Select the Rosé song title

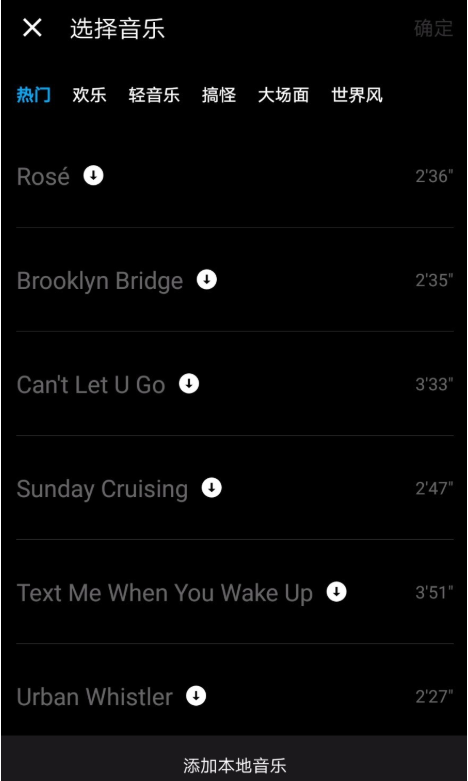[x=43, y=177]
